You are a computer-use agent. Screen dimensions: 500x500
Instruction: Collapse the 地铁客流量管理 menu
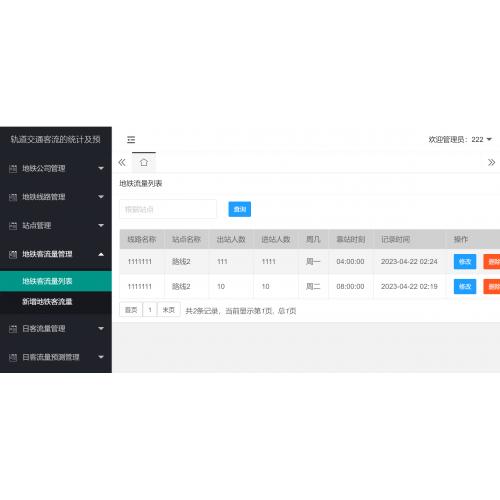[56, 254]
